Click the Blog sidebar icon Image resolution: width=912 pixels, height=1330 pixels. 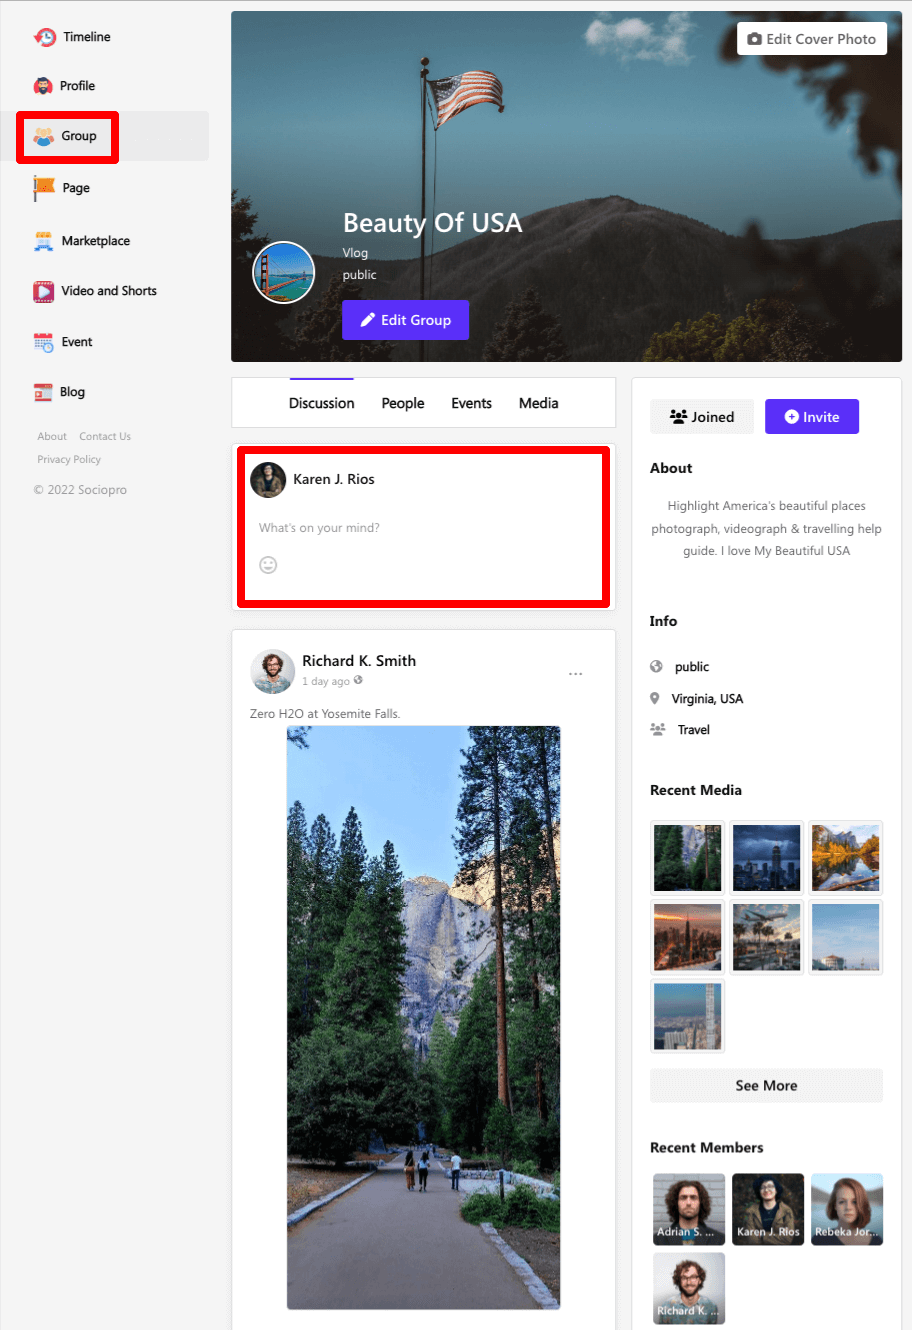coord(43,392)
